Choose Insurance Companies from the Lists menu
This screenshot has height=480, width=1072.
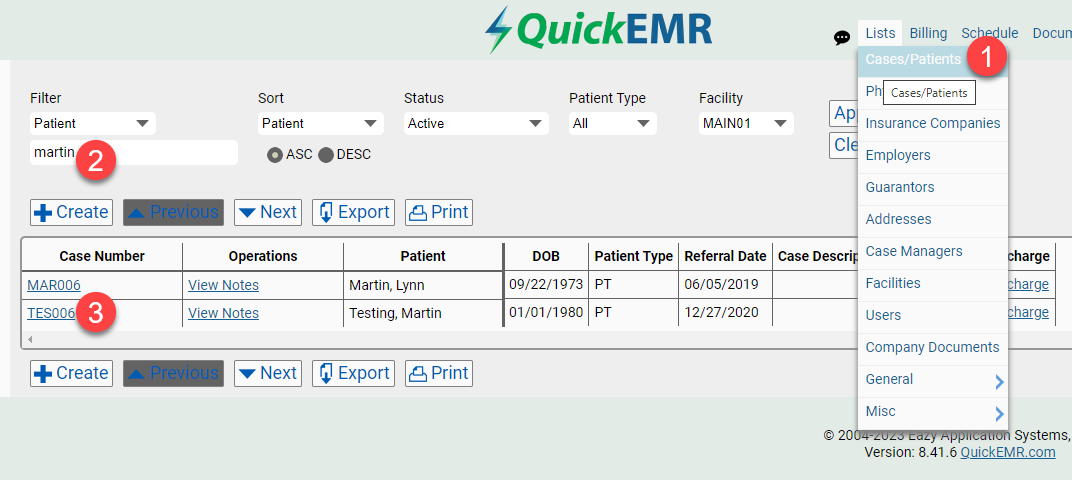933,123
